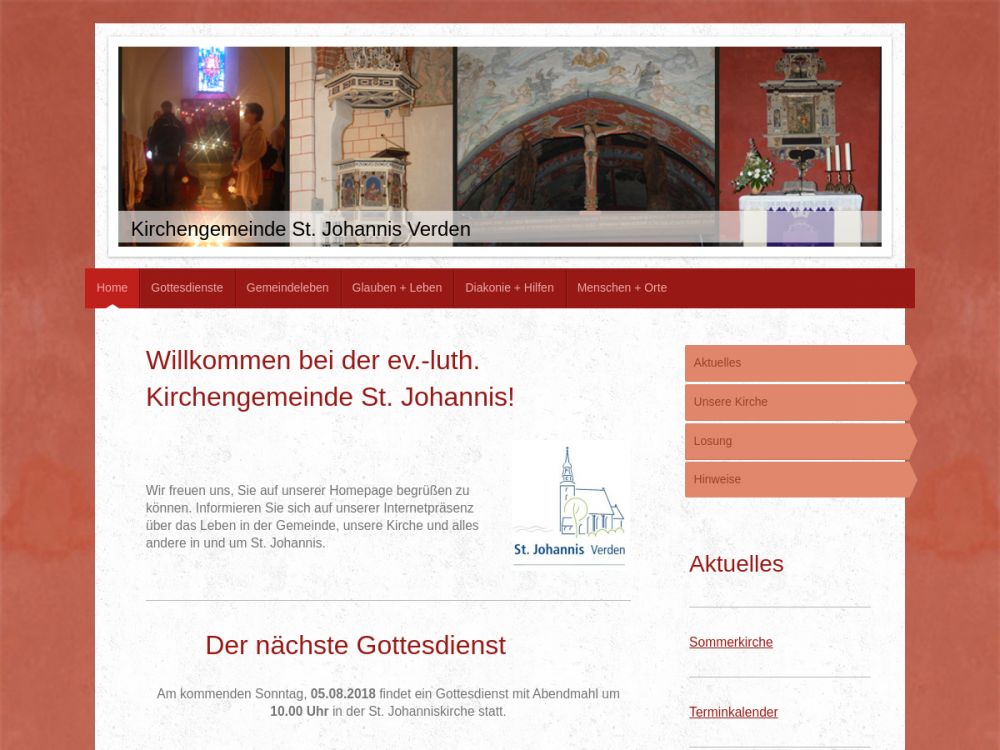The height and width of the screenshot is (750, 1000).
Task: Click the Aktuelles section heading in sidebar
Action: pyautogui.click(x=736, y=564)
